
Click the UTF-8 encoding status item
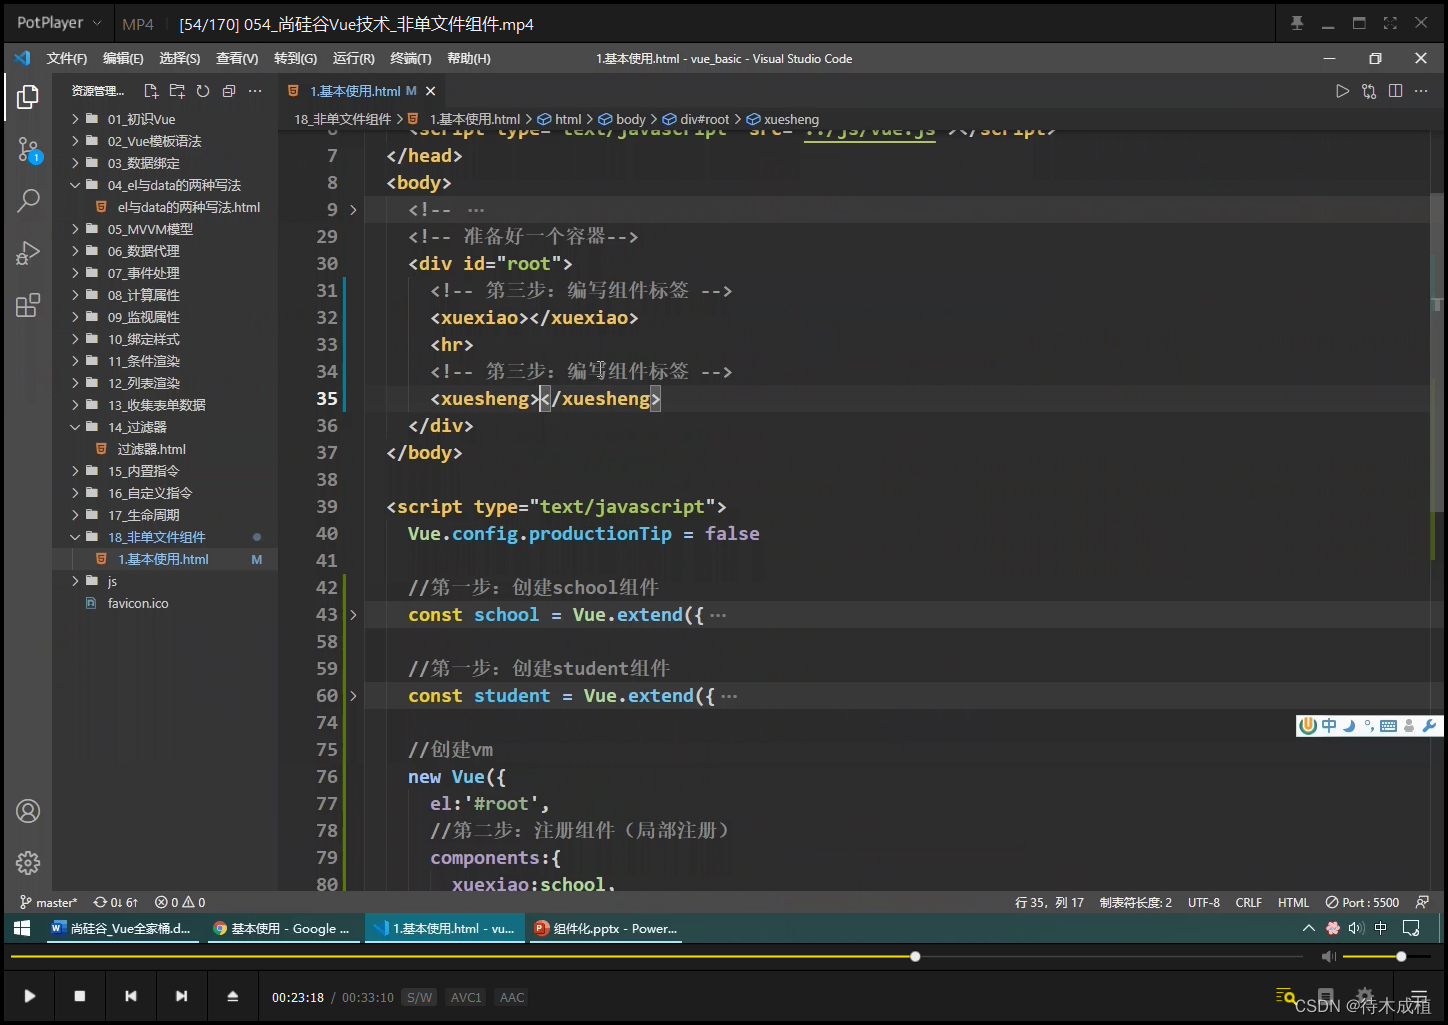point(1204,902)
